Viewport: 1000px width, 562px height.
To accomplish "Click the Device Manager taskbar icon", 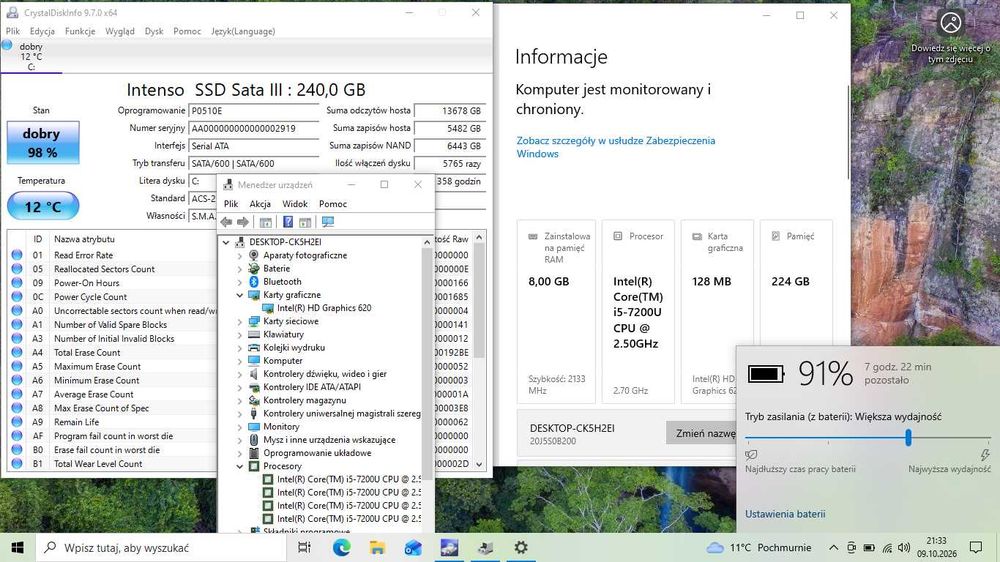I will pos(485,547).
